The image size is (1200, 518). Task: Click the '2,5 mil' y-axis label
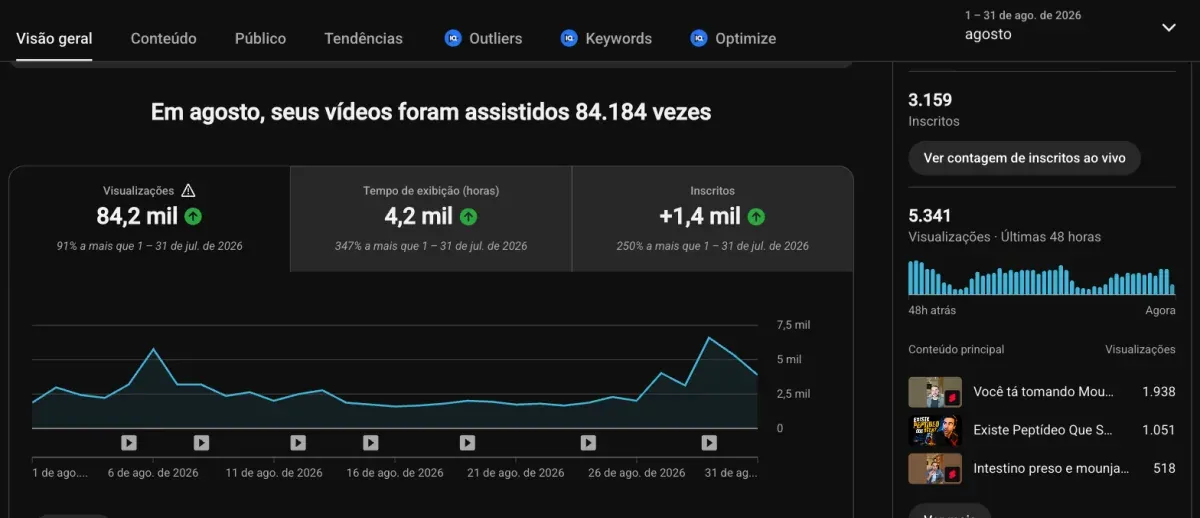[794, 394]
